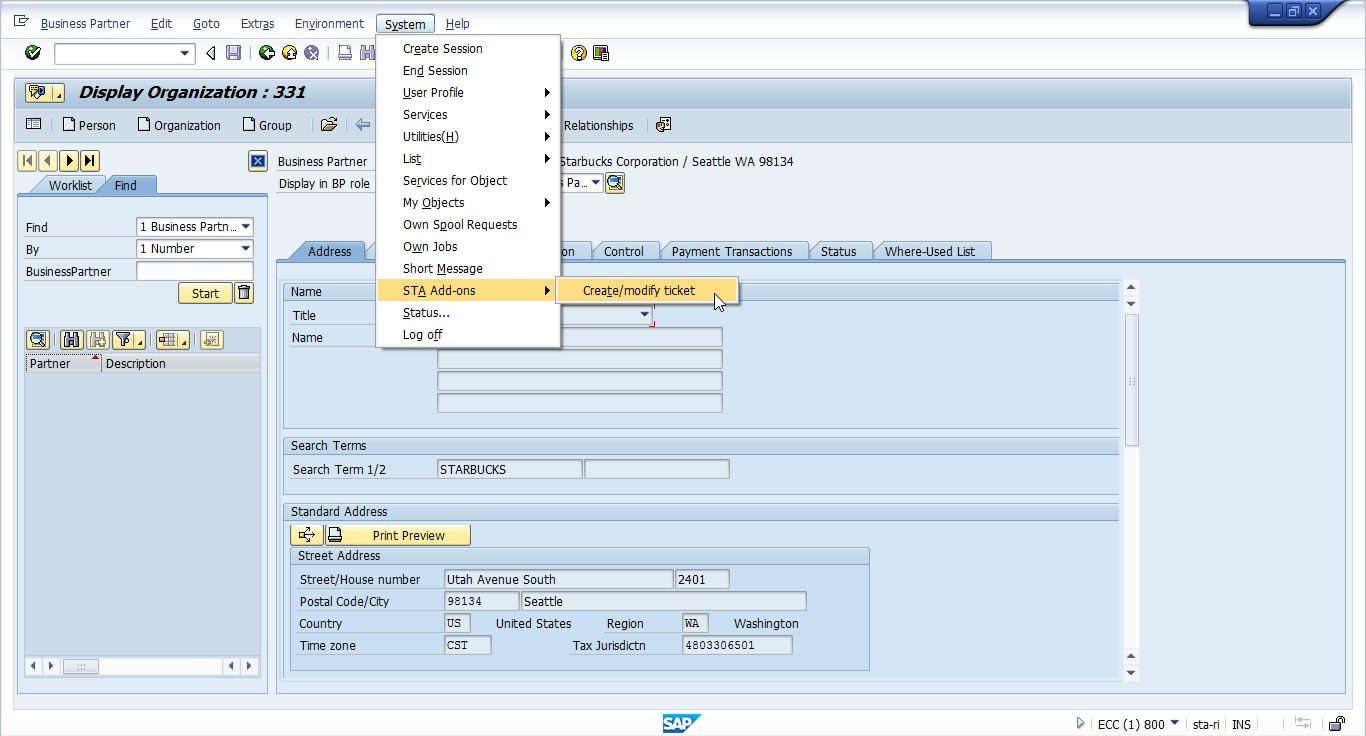Open the Title field dropdown arrow
The height and width of the screenshot is (736, 1366).
click(x=645, y=315)
